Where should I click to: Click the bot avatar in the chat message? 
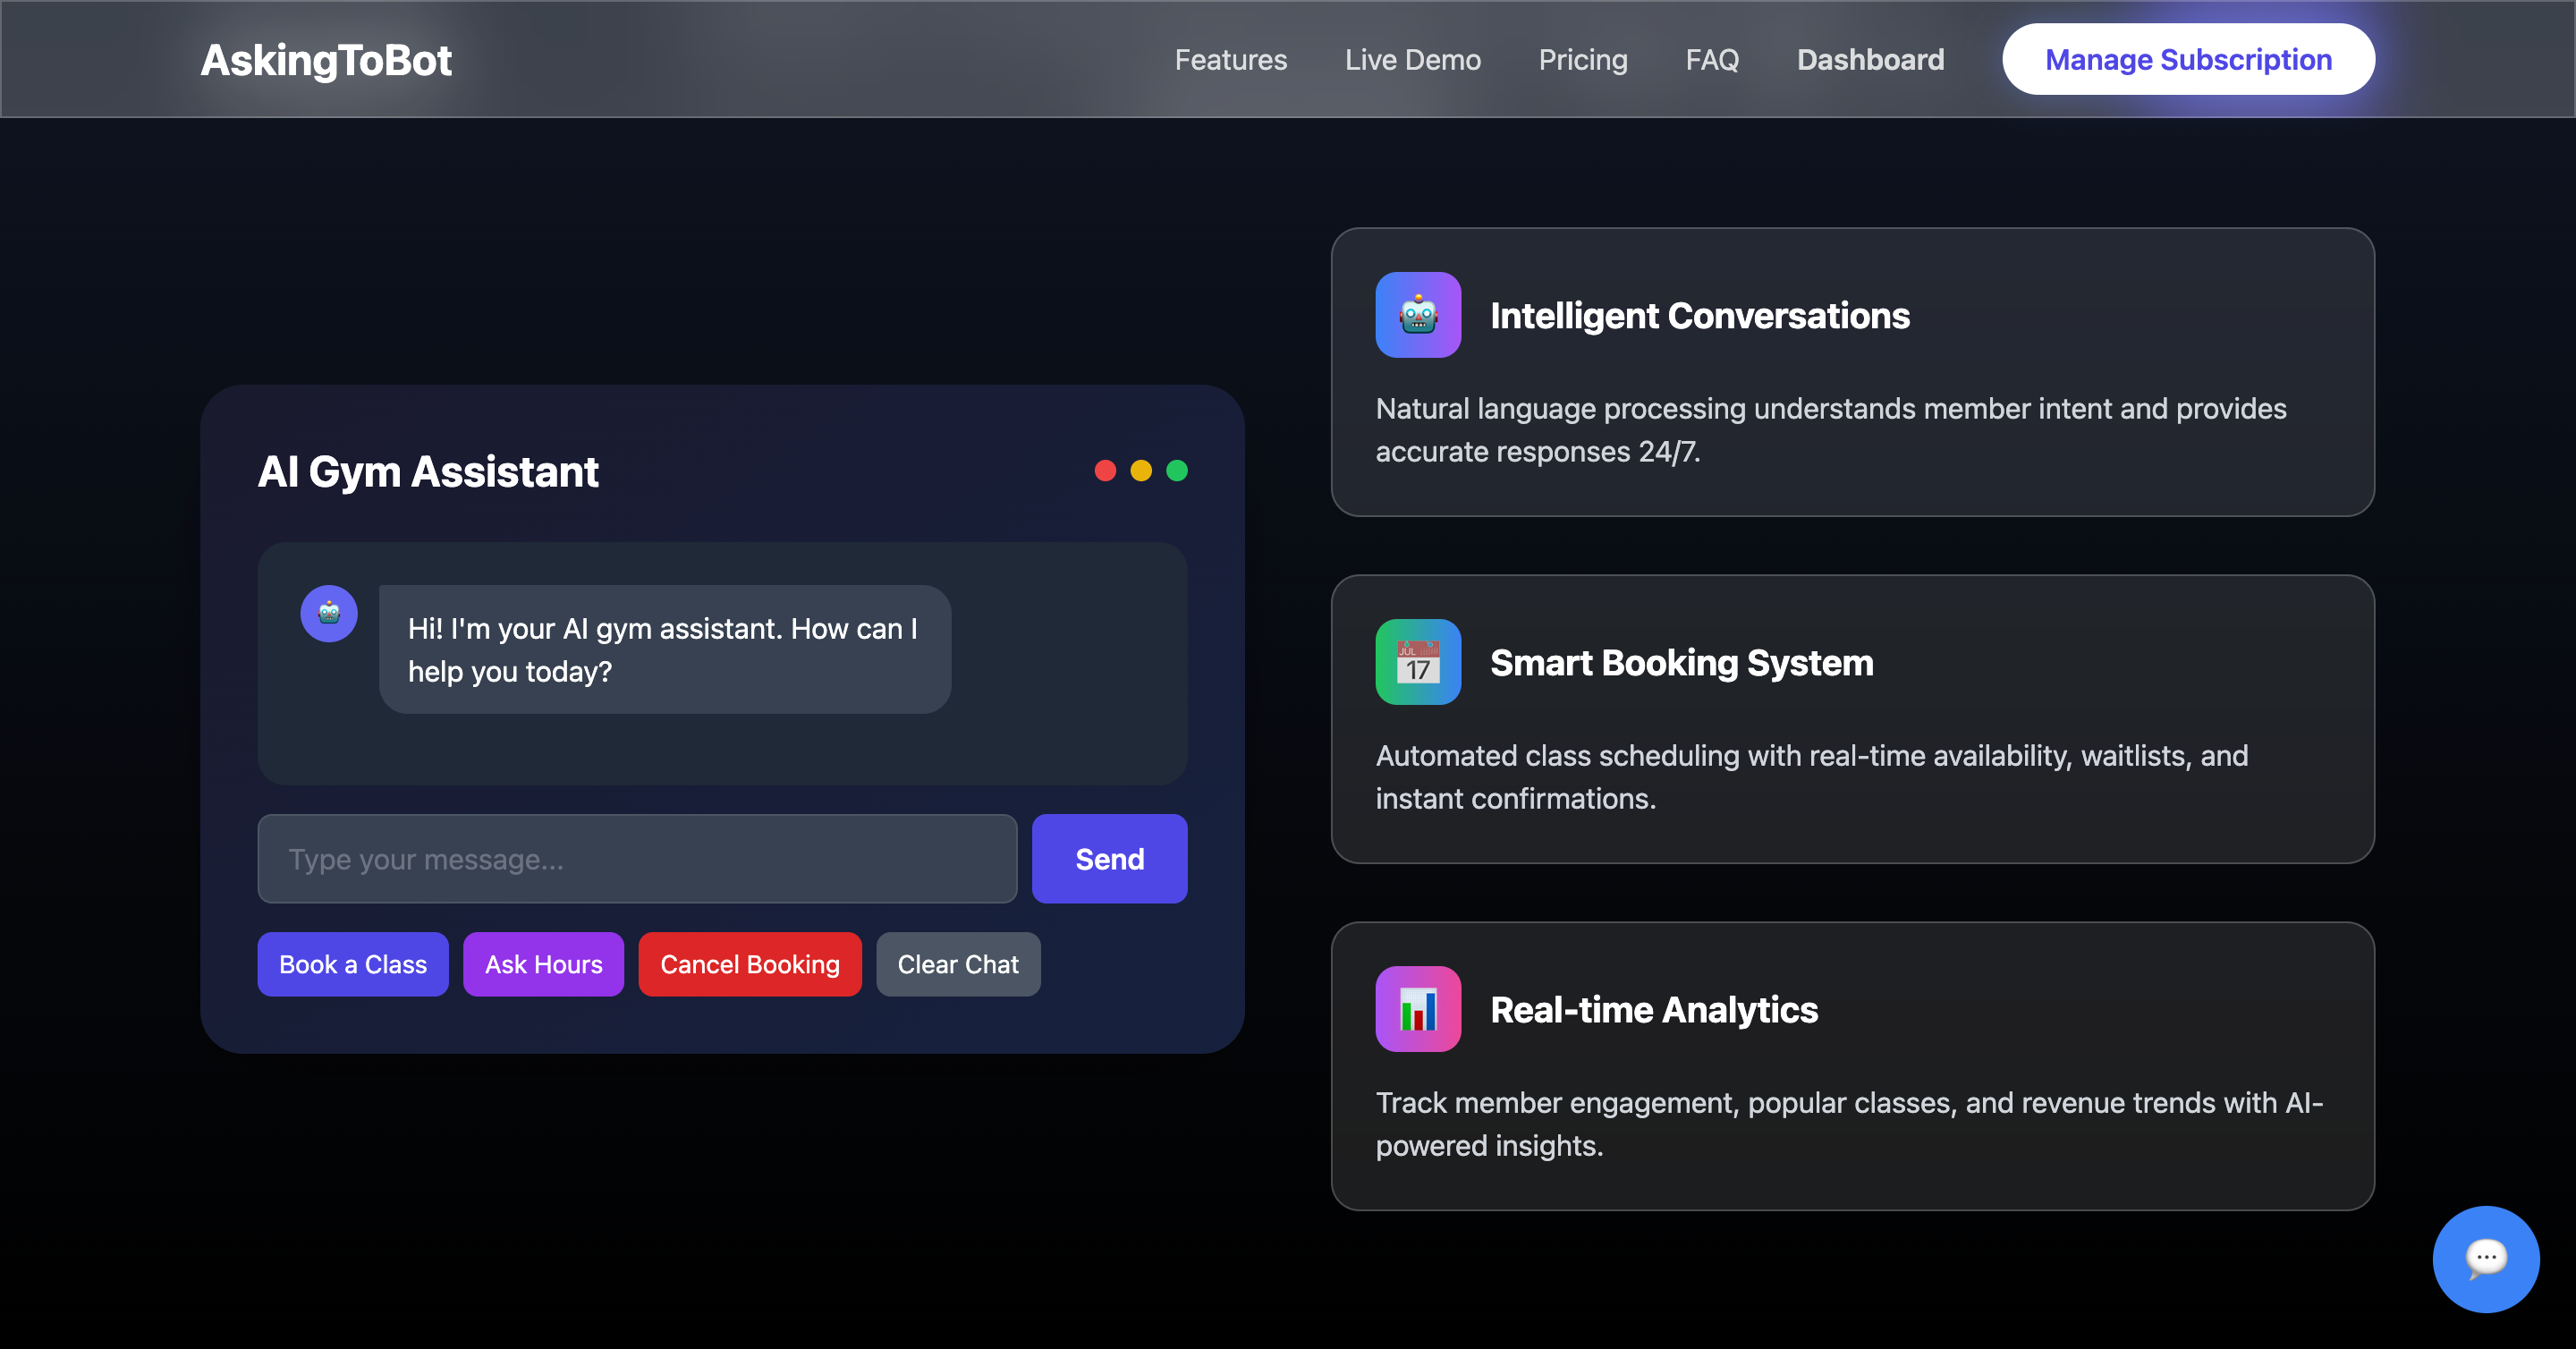pos(329,613)
